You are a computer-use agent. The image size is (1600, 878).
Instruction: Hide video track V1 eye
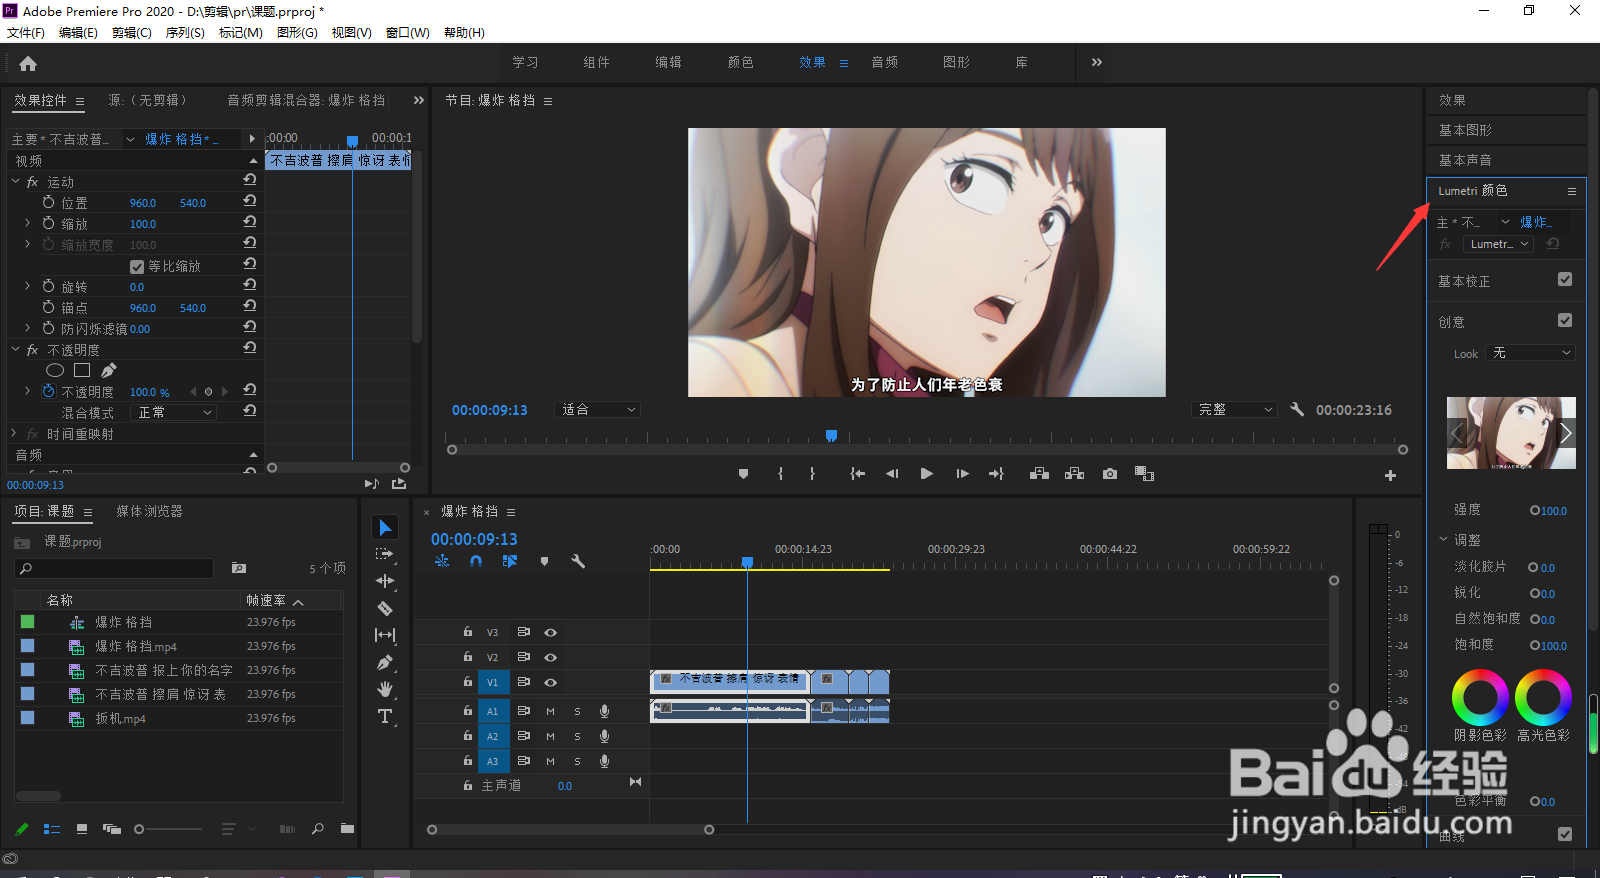(x=550, y=682)
